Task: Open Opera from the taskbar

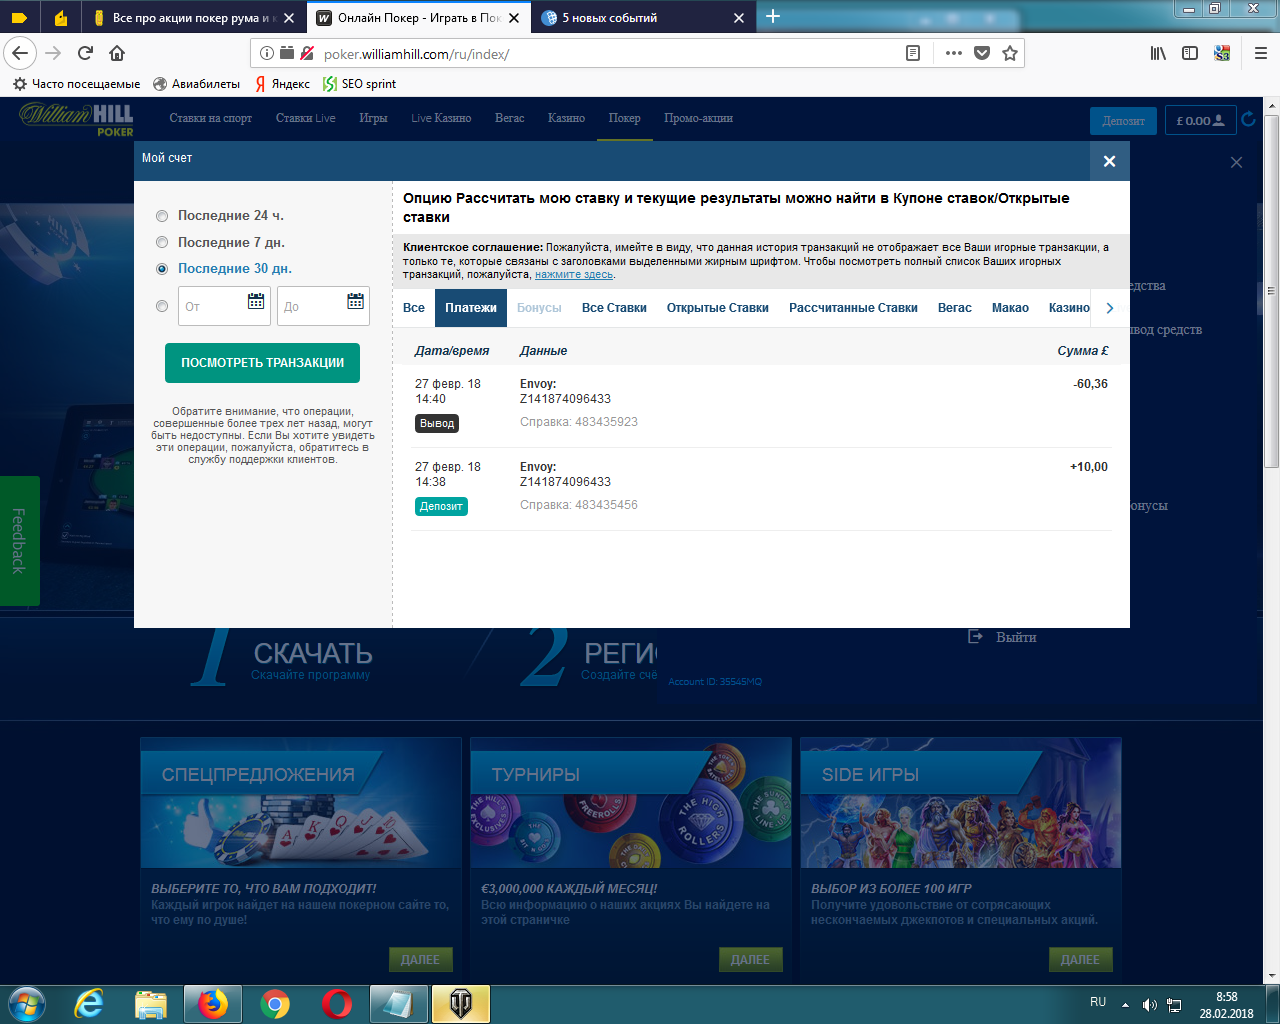Action: point(337,1004)
